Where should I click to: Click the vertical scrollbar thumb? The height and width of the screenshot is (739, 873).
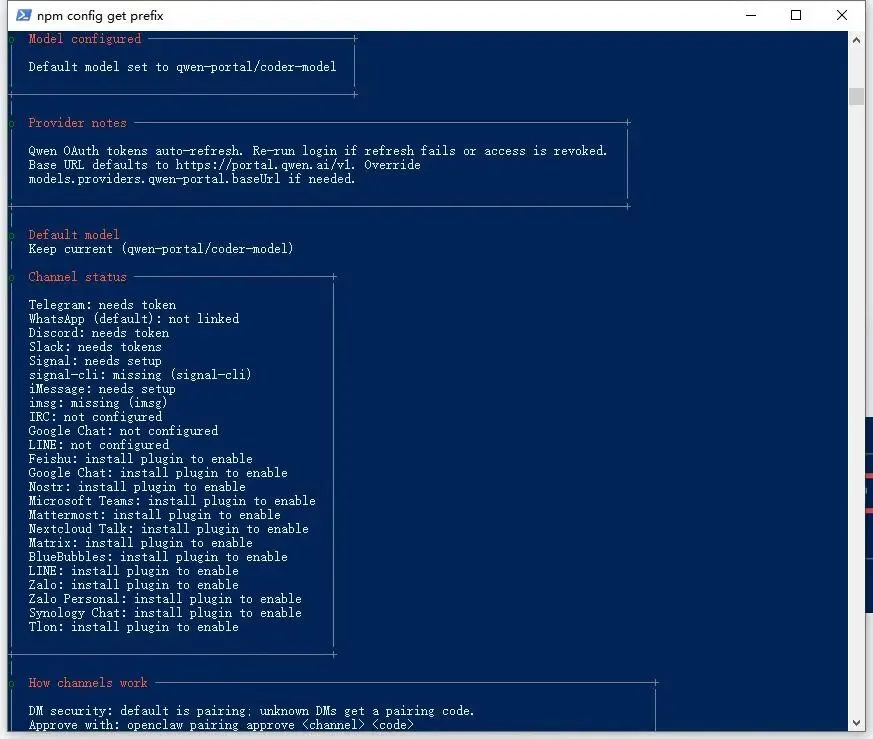coord(856,96)
